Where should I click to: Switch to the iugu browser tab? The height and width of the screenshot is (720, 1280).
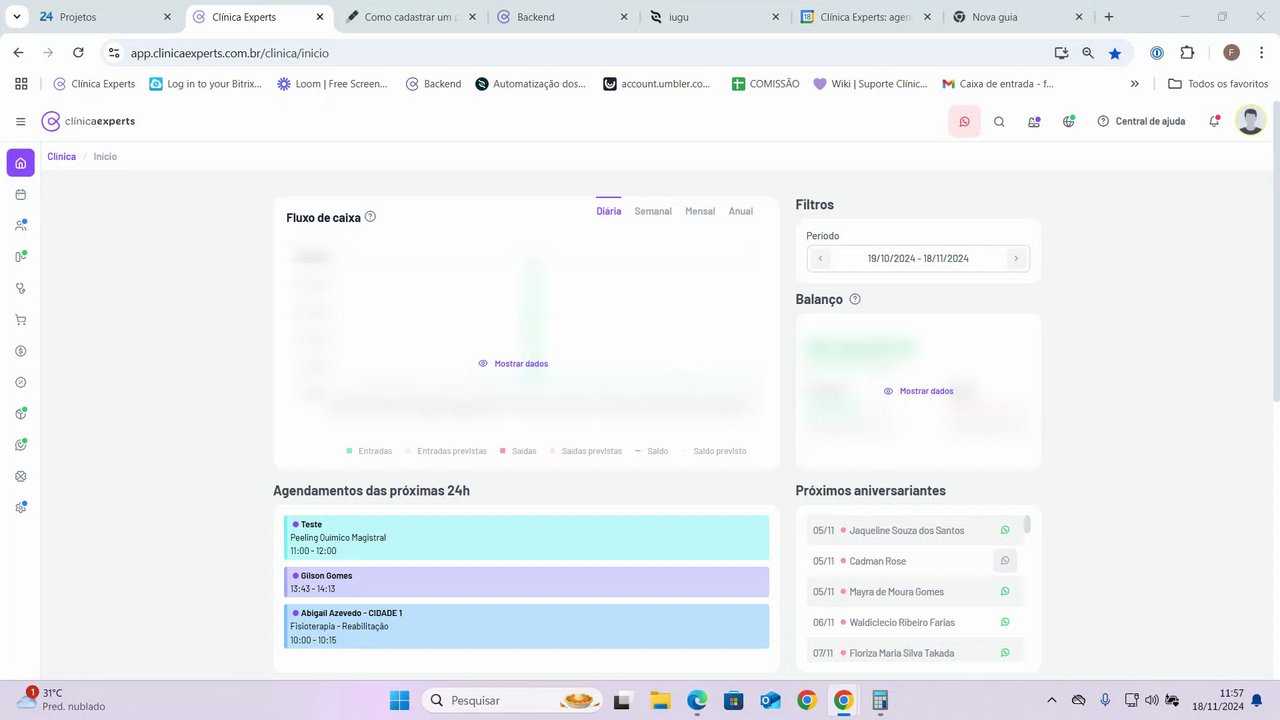(x=714, y=17)
